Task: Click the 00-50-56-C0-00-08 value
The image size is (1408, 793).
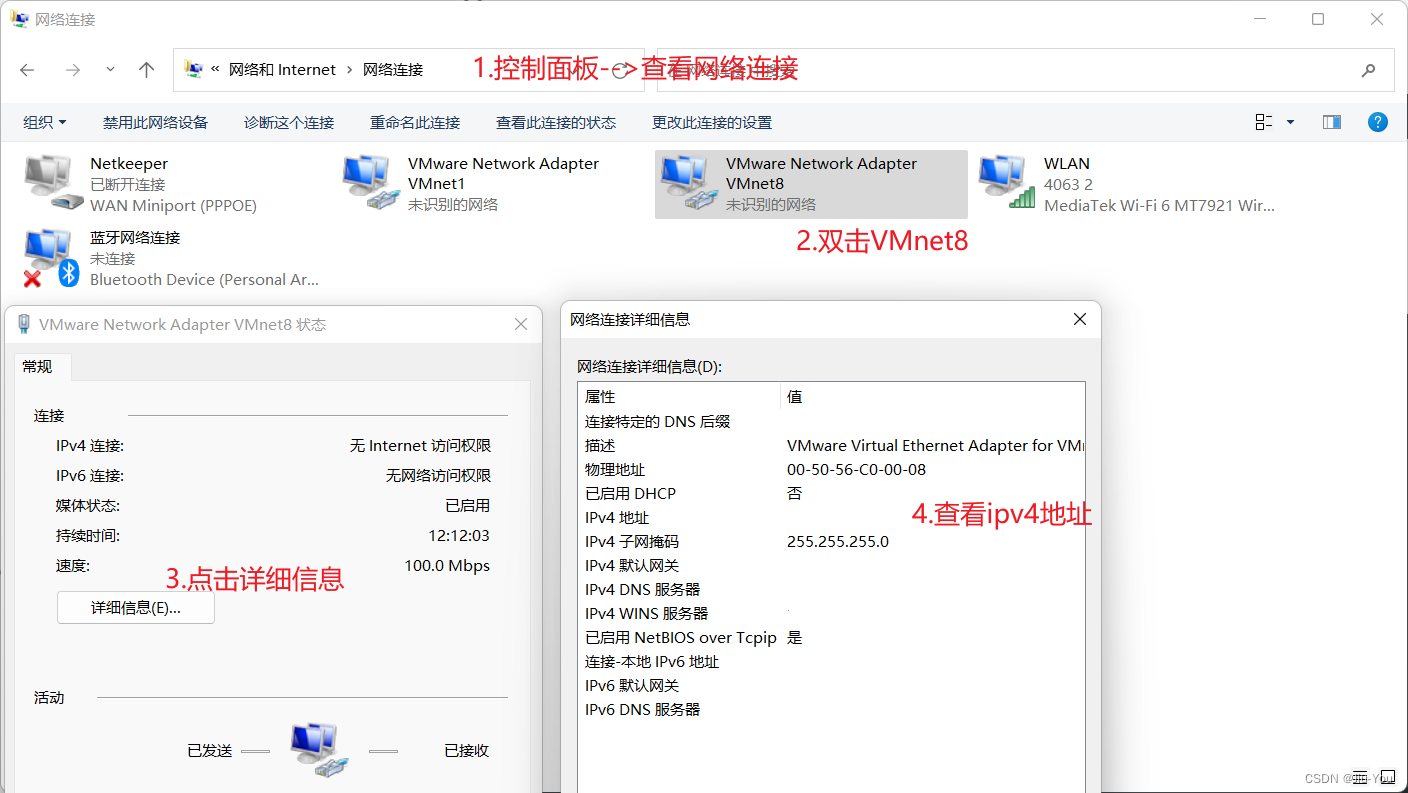Action: click(857, 470)
